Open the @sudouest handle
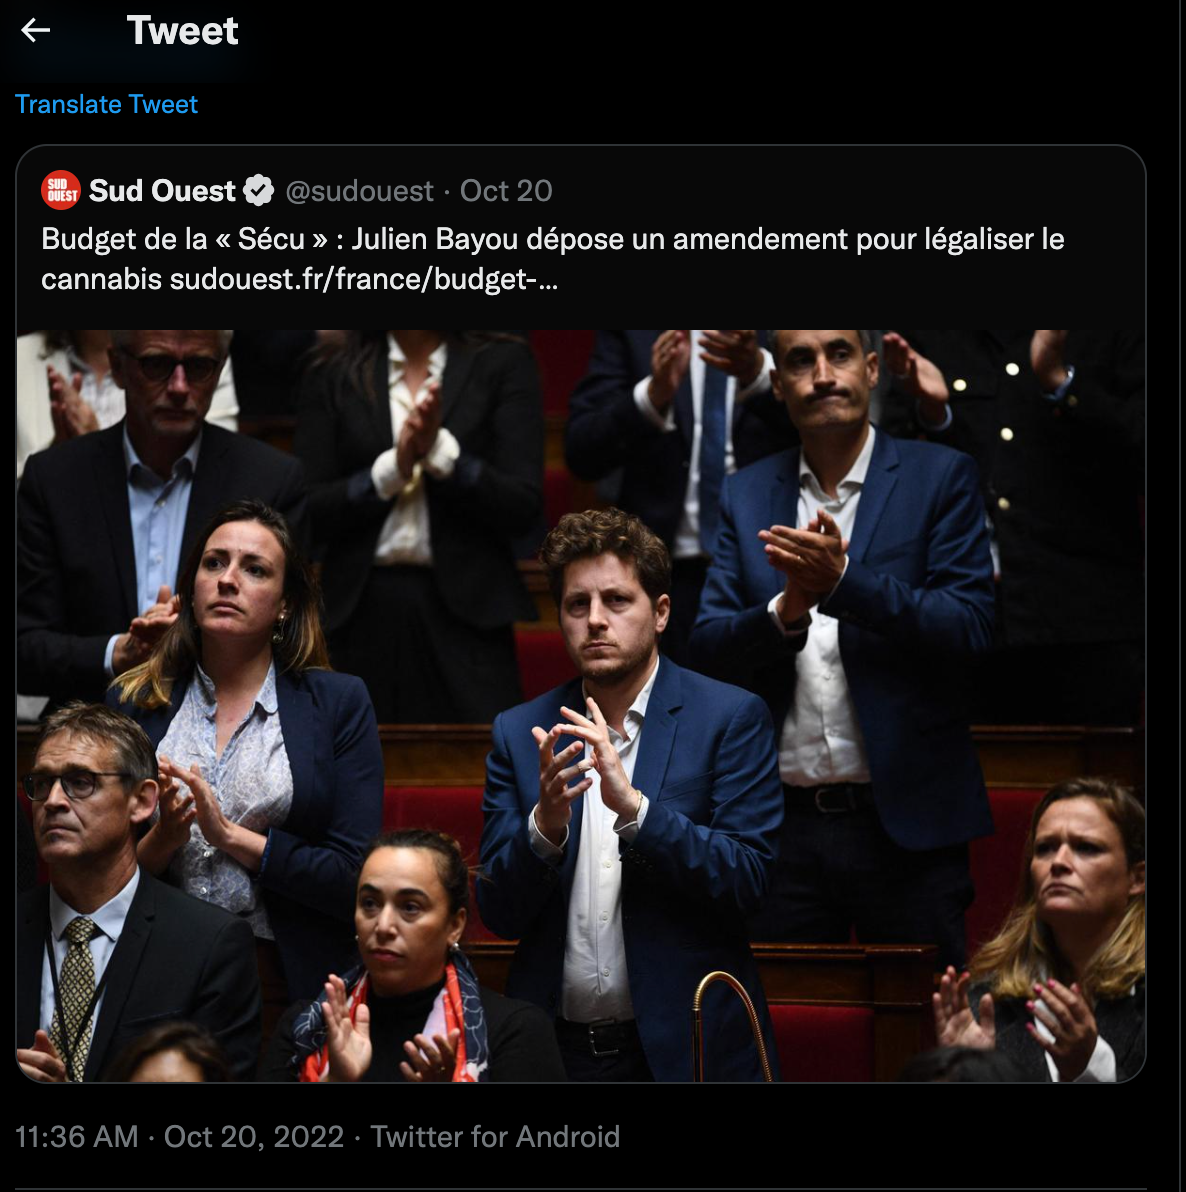 [x=360, y=190]
